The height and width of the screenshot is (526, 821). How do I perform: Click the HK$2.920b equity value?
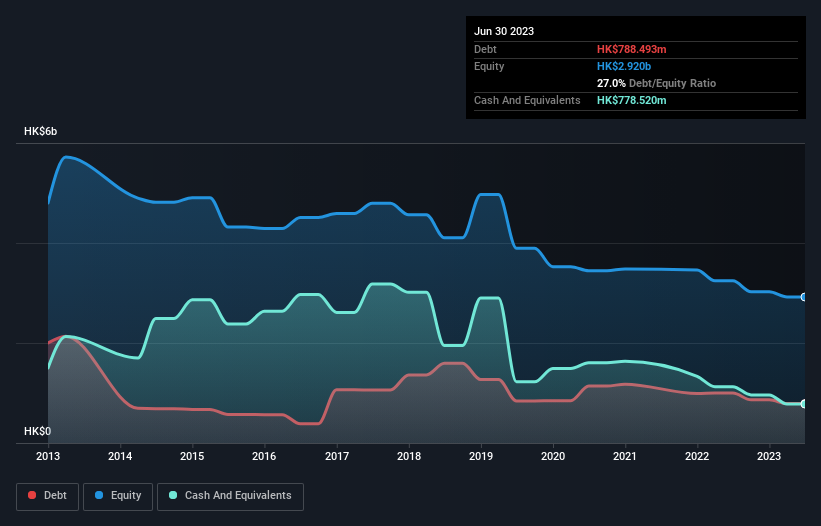pos(624,66)
